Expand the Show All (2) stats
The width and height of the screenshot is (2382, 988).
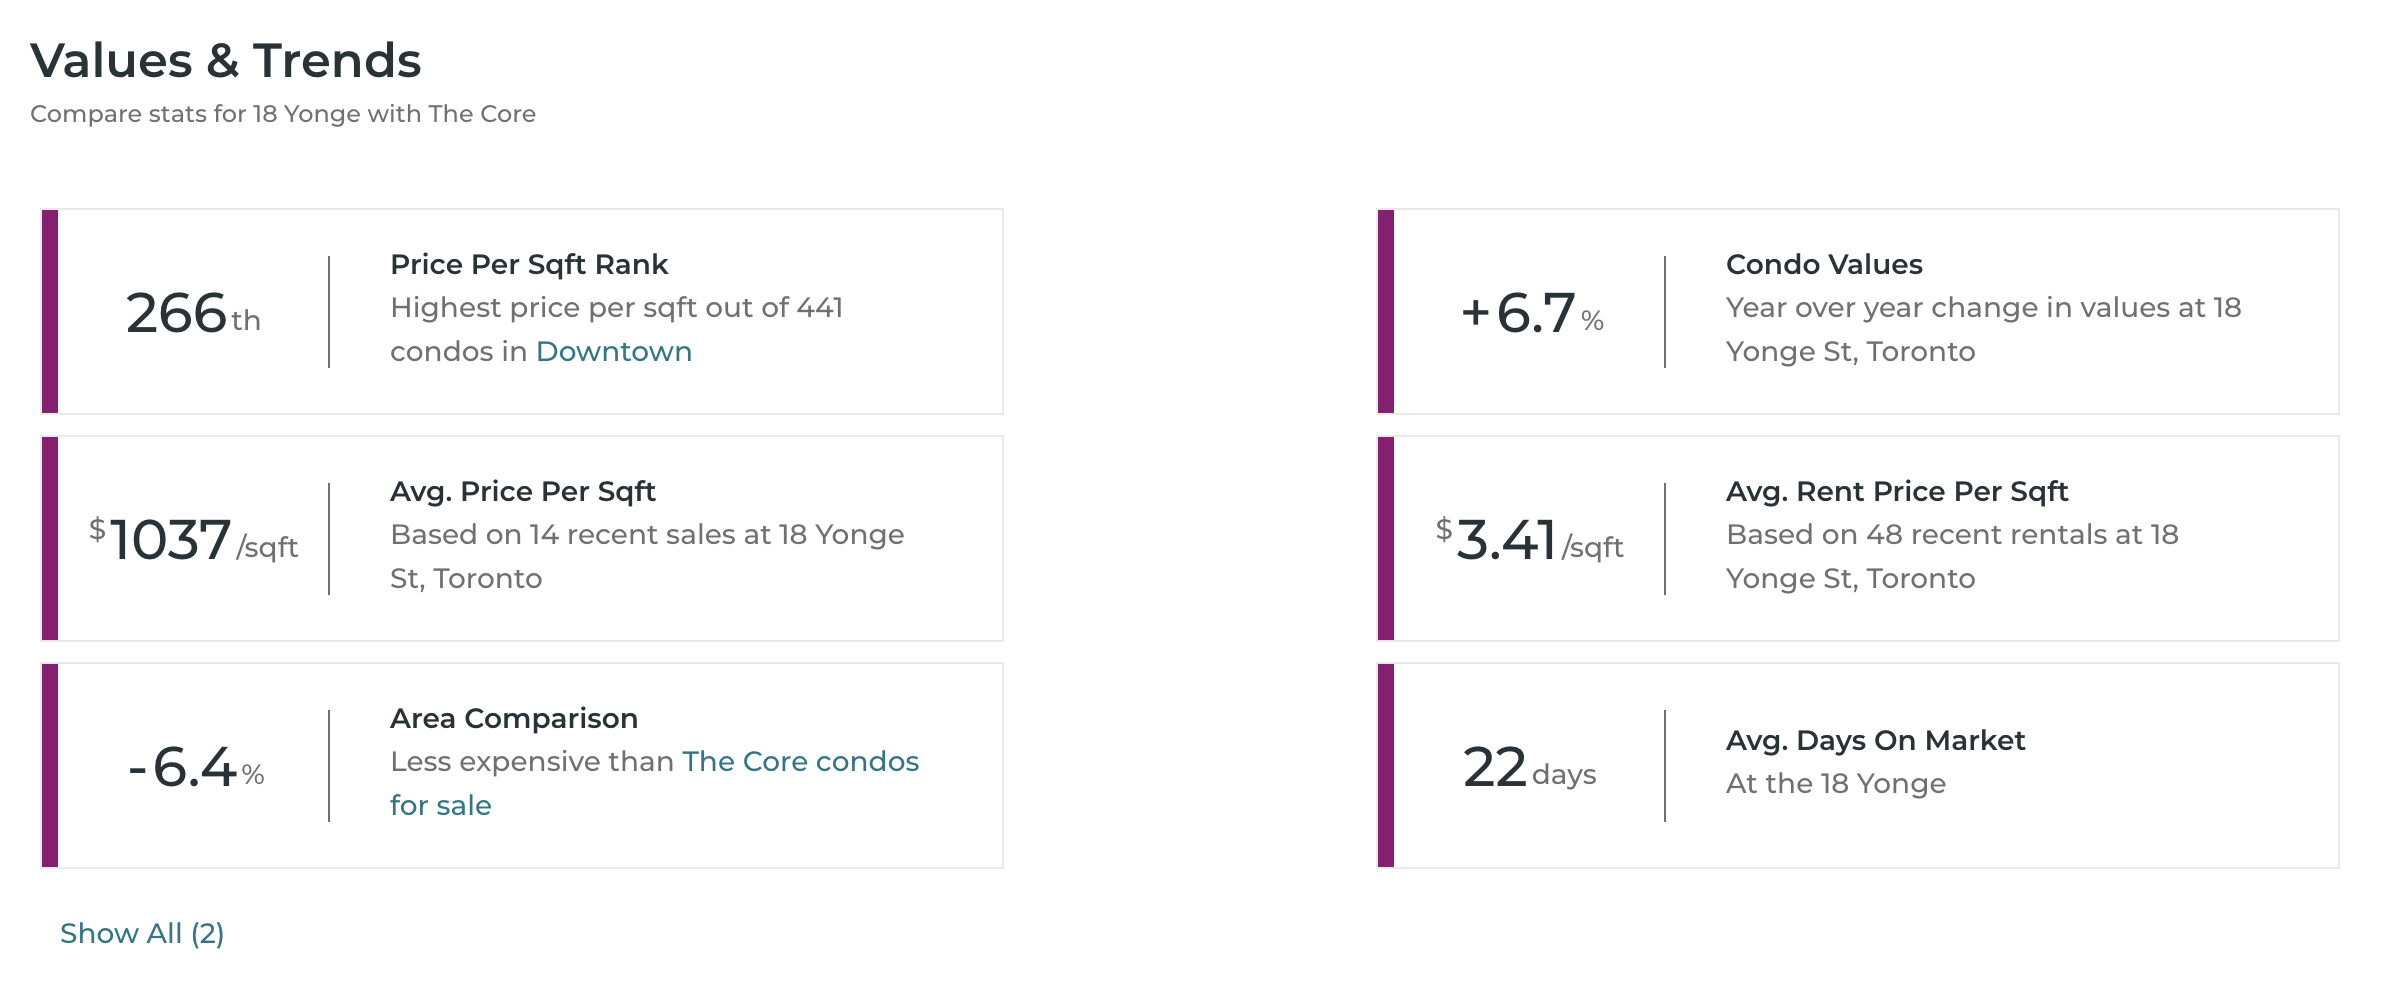point(142,933)
